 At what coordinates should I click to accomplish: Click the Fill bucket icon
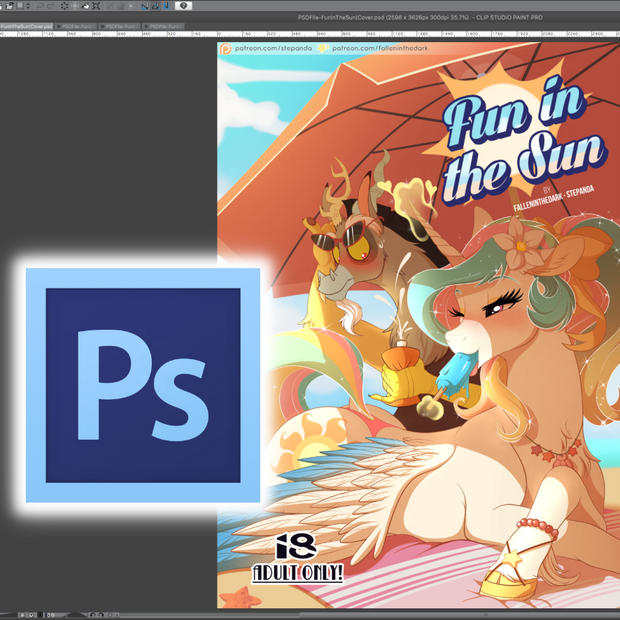(x=85, y=6)
